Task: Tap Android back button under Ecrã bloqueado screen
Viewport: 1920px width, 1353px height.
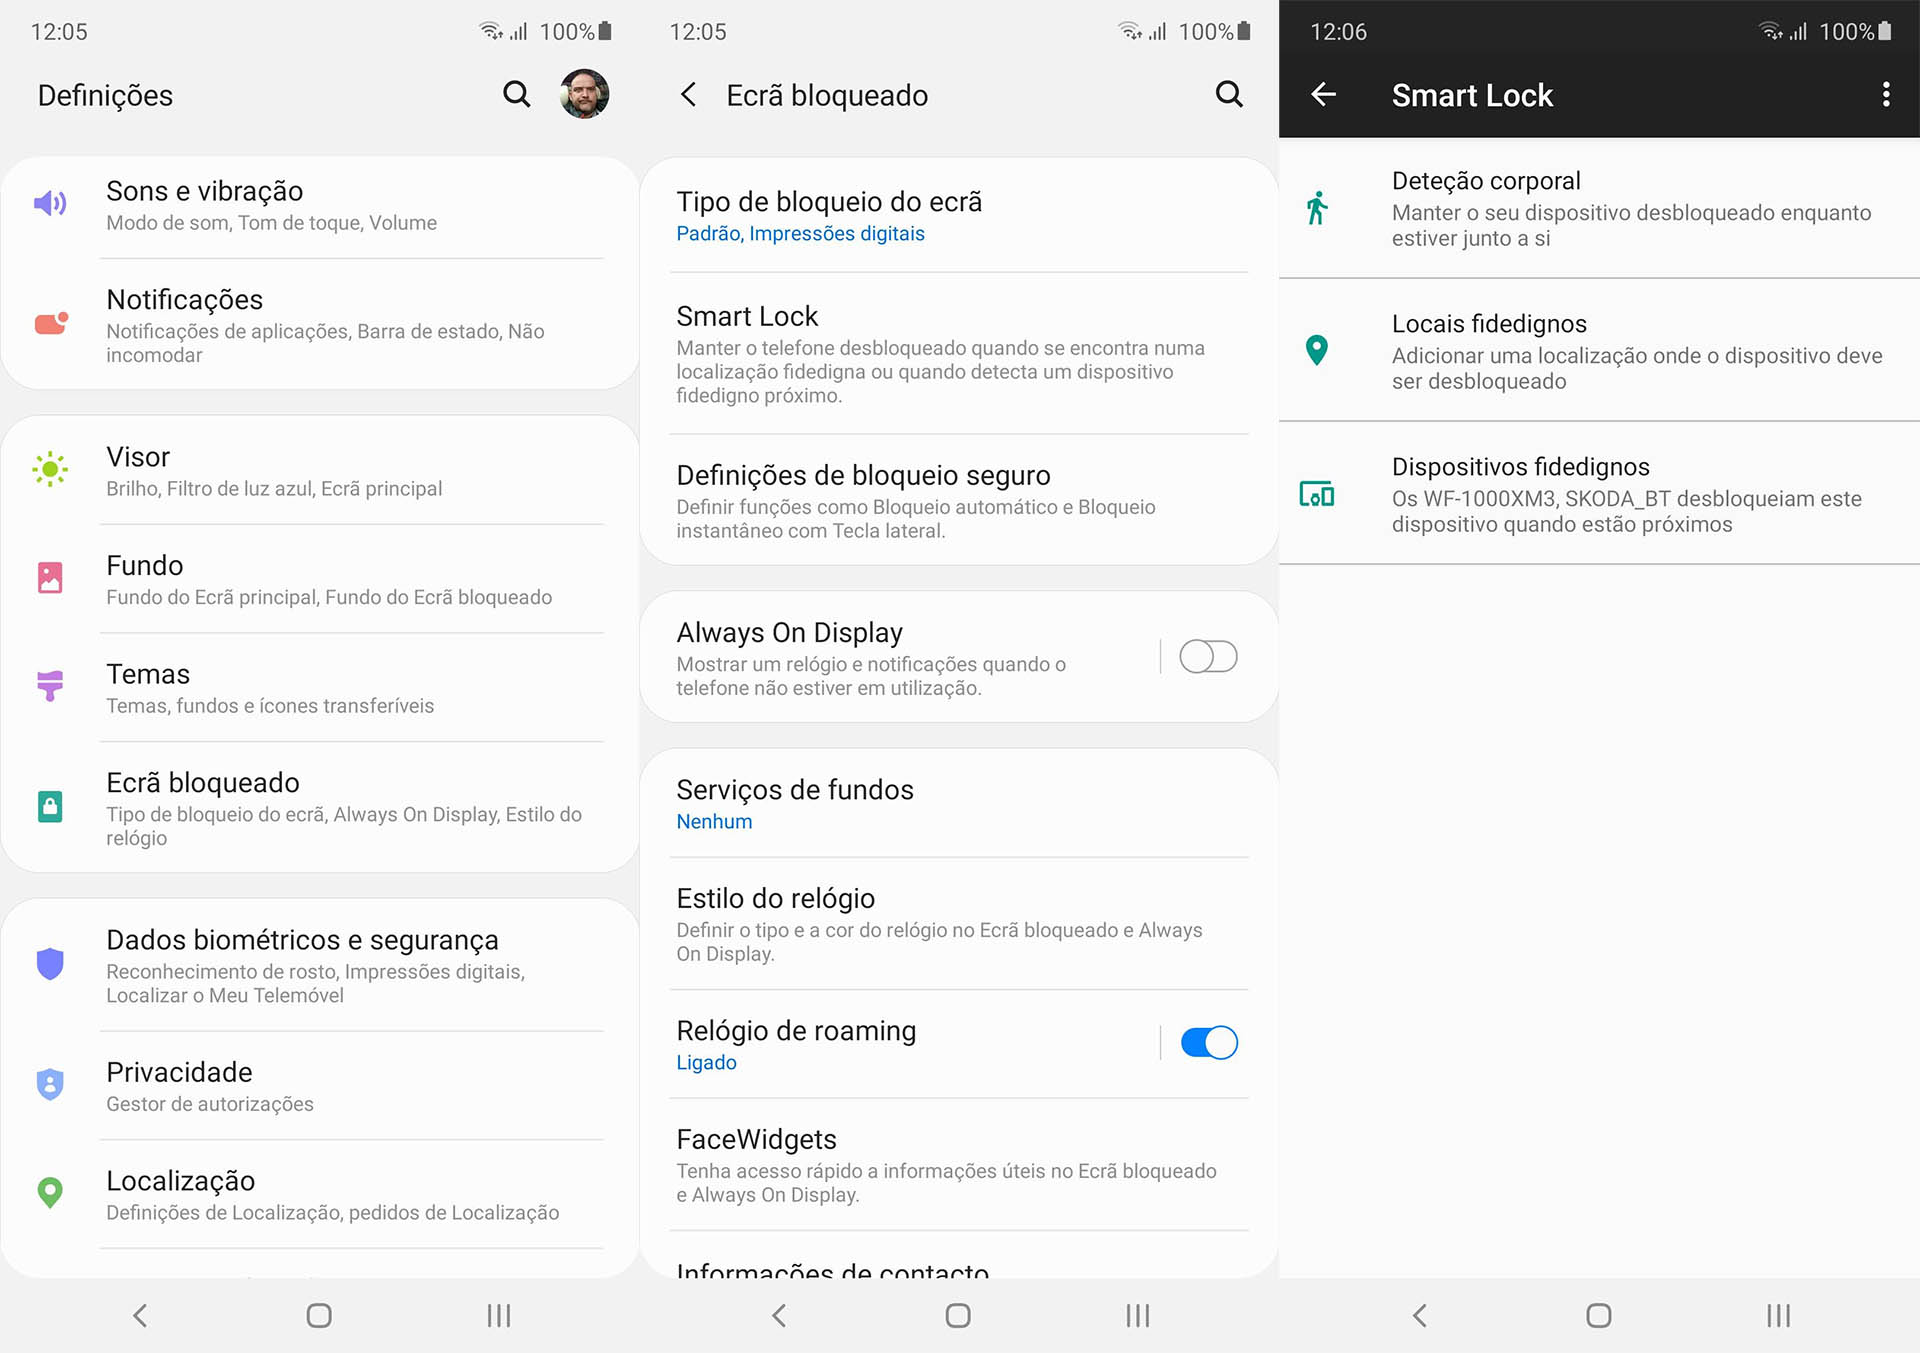Action: pos(779,1315)
